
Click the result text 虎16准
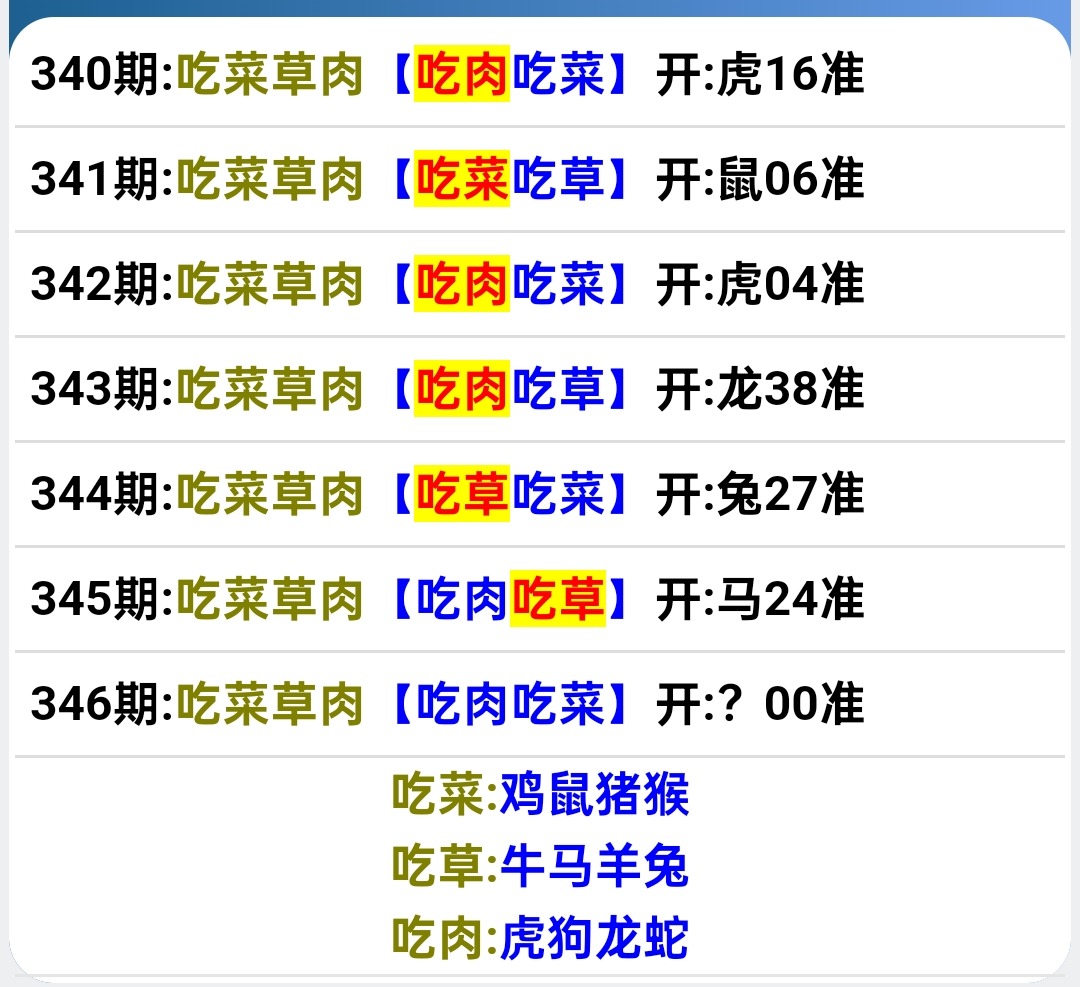(x=790, y=75)
